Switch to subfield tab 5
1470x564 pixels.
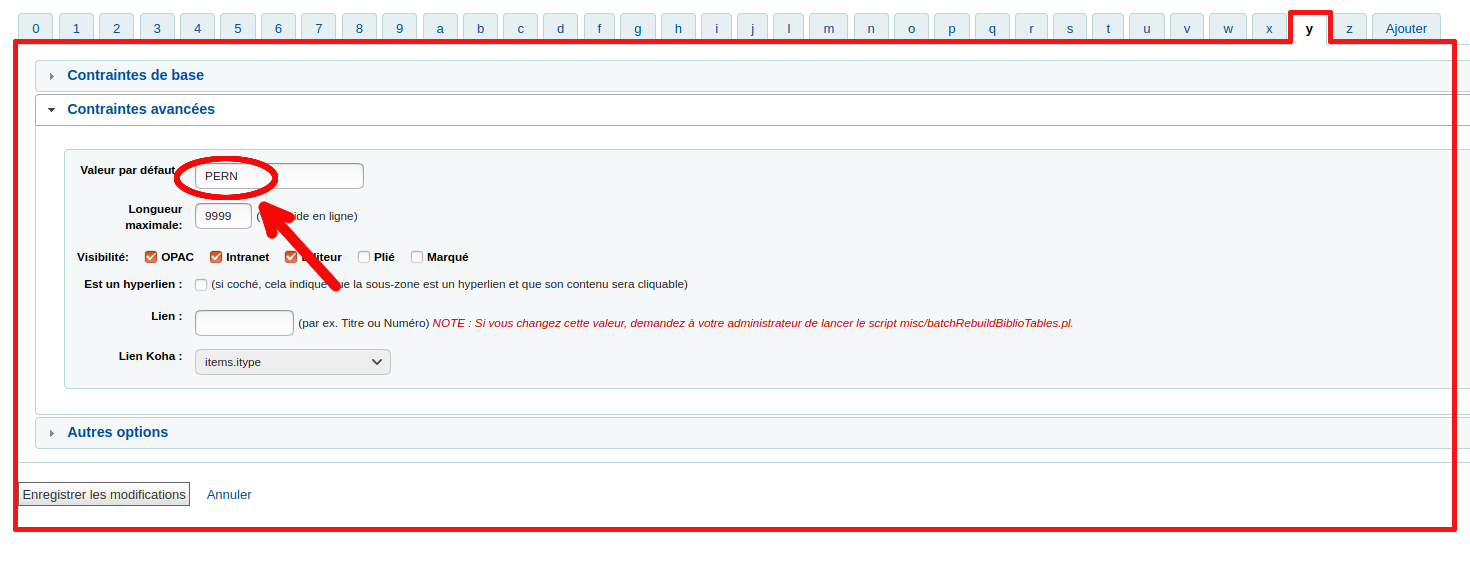(238, 28)
